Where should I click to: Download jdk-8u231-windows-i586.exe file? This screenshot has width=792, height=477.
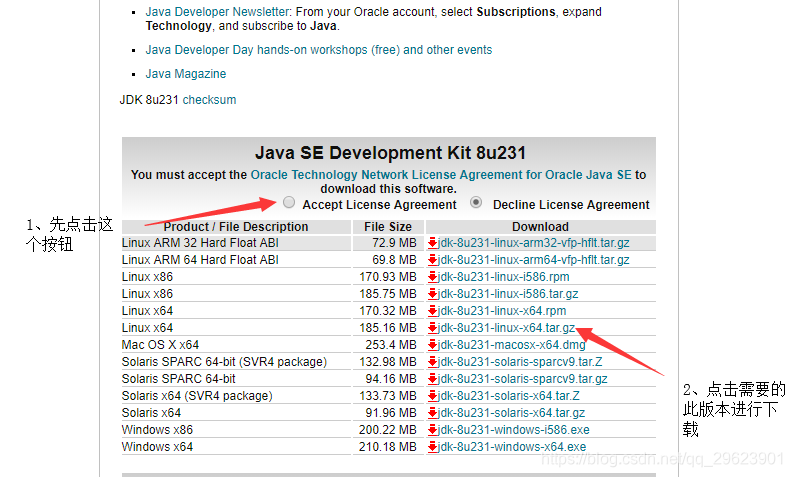pos(514,430)
